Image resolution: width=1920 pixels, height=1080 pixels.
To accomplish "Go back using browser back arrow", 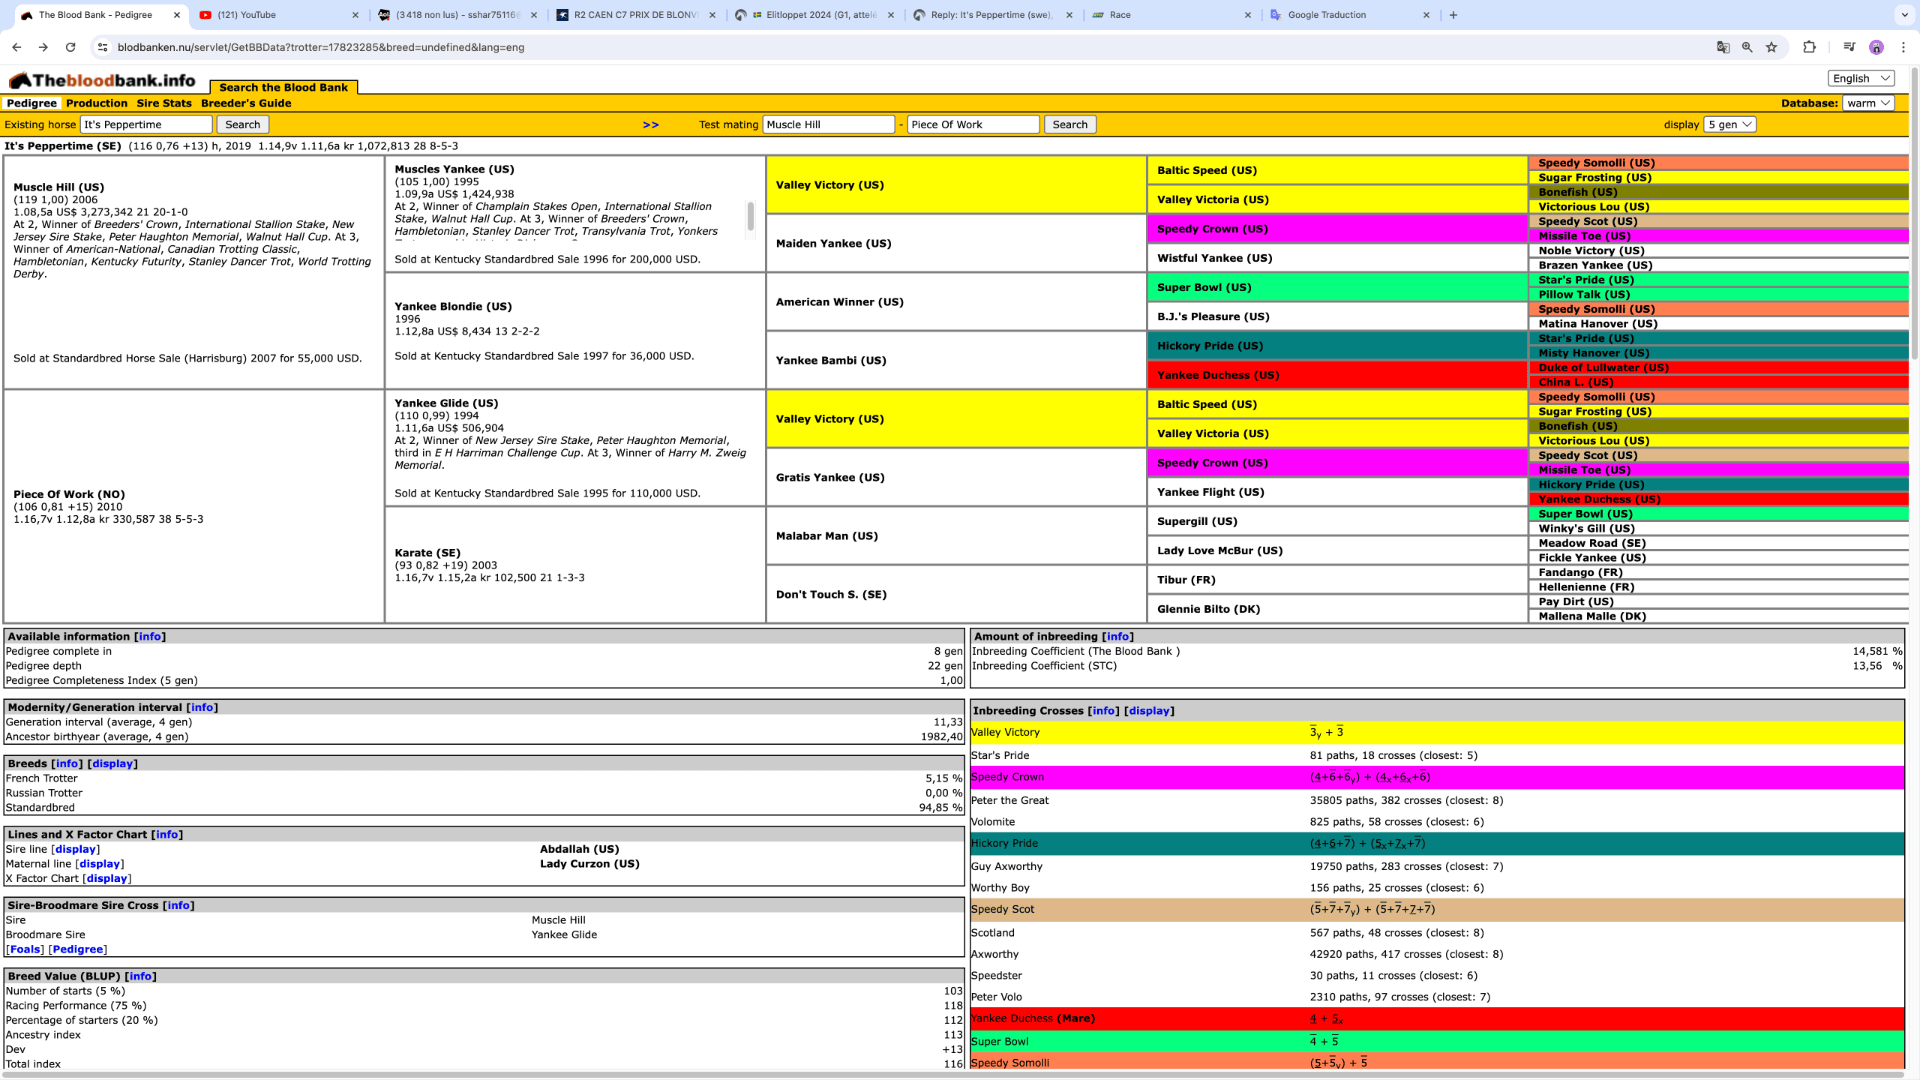I will [16, 47].
